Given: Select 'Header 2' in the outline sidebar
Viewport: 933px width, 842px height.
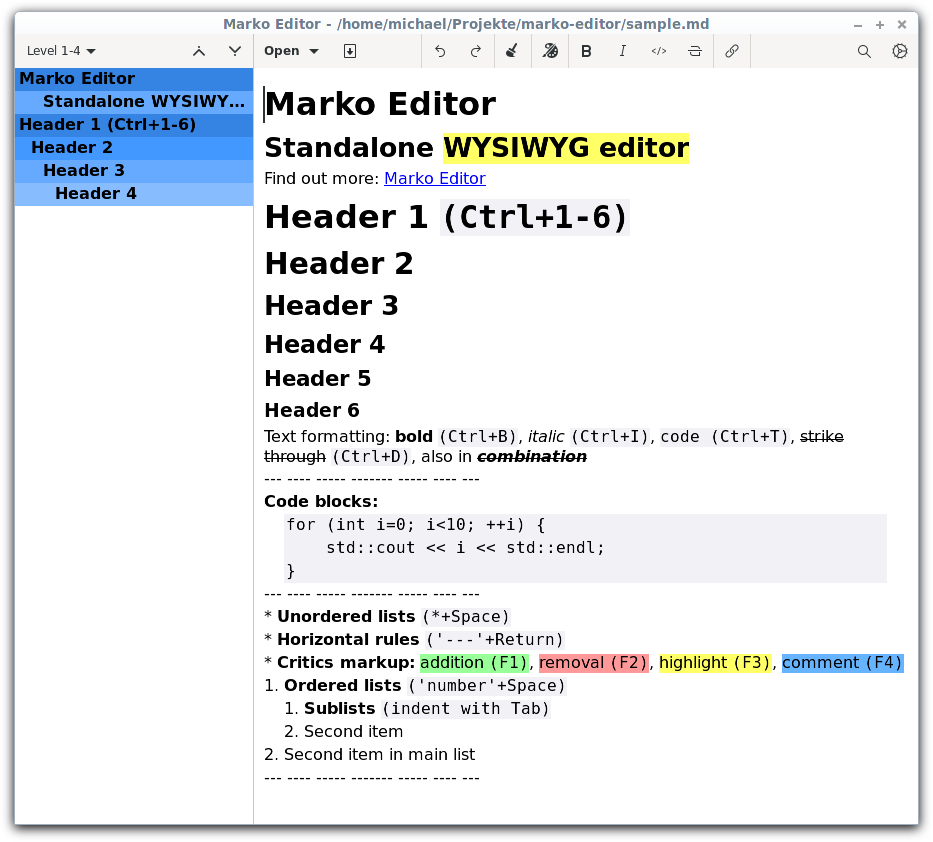Looking at the screenshot, I should (134, 148).
